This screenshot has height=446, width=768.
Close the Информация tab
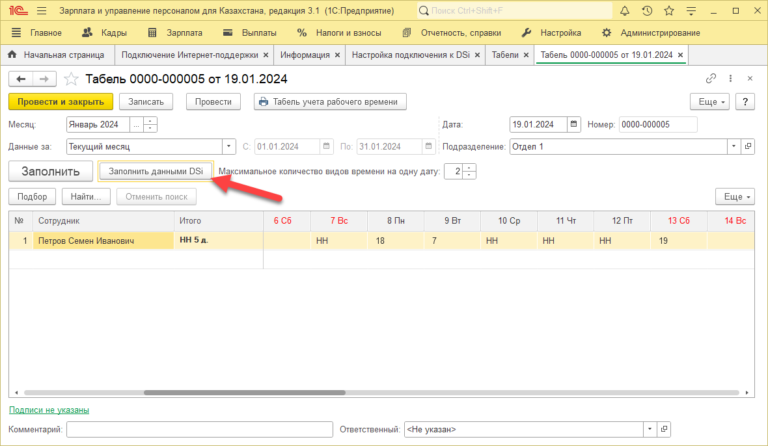336,55
